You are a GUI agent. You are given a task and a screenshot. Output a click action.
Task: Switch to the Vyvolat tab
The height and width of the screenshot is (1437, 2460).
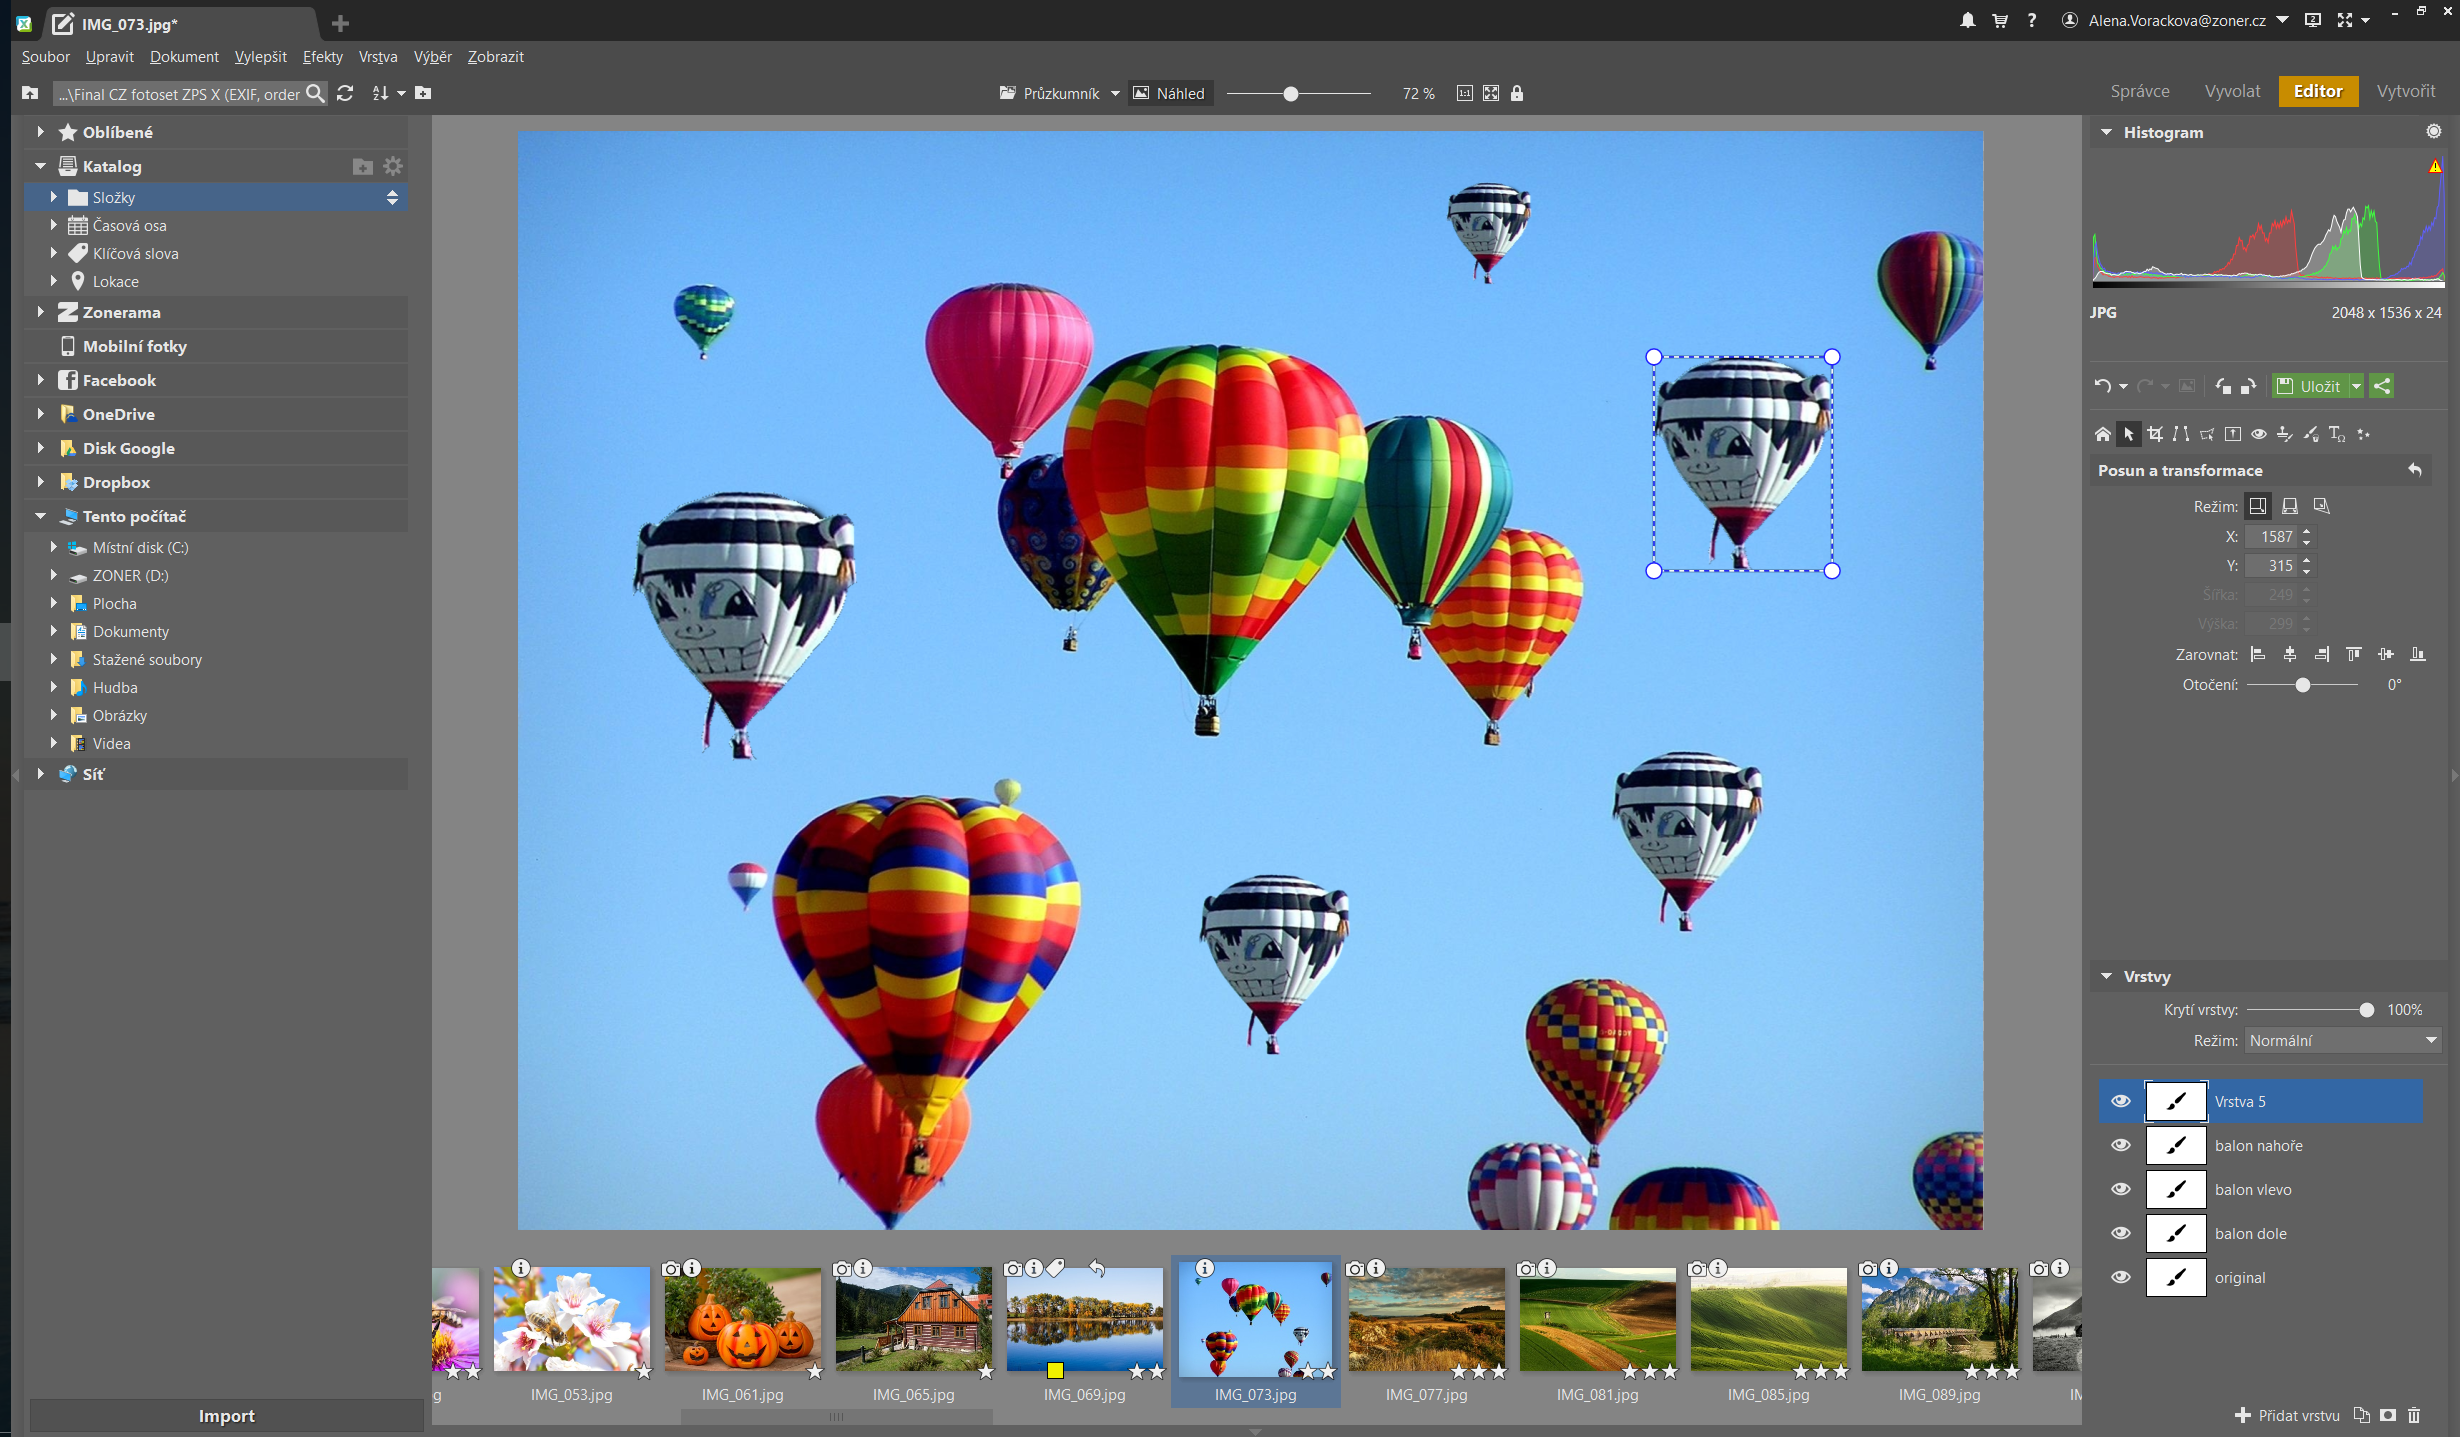pyautogui.click(x=2231, y=91)
